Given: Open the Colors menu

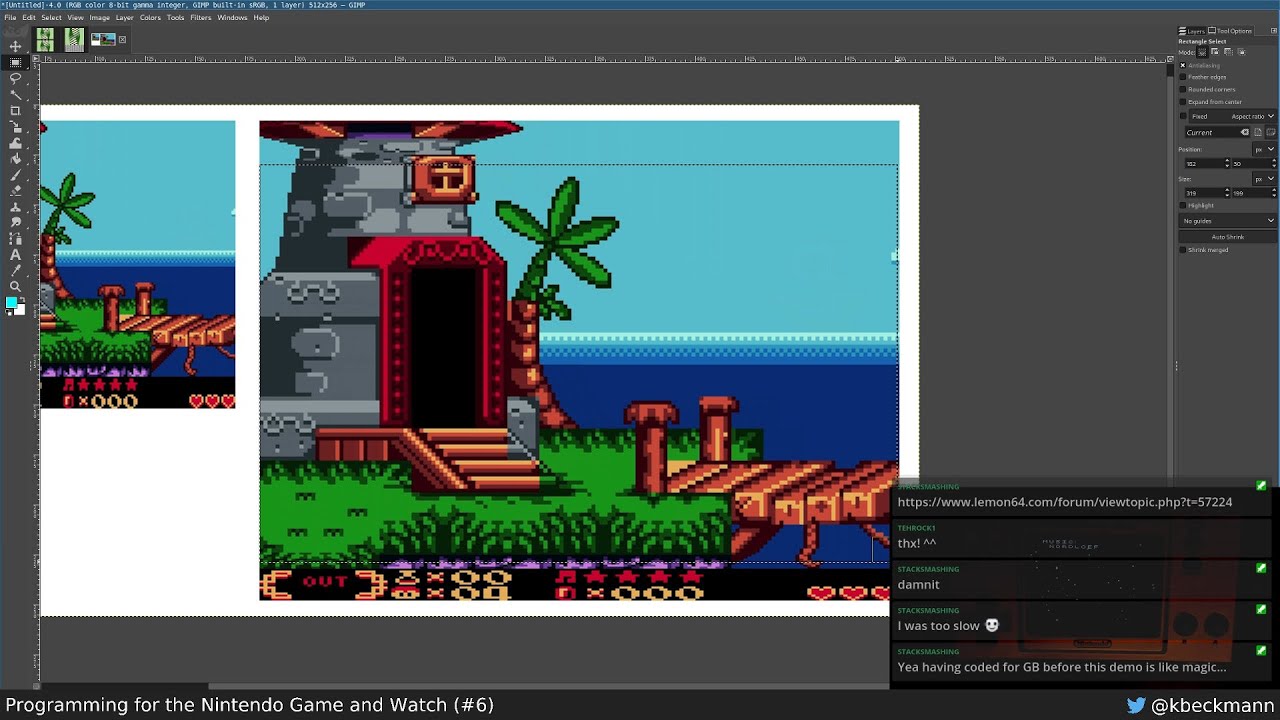Looking at the screenshot, I should pyautogui.click(x=150, y=17).
